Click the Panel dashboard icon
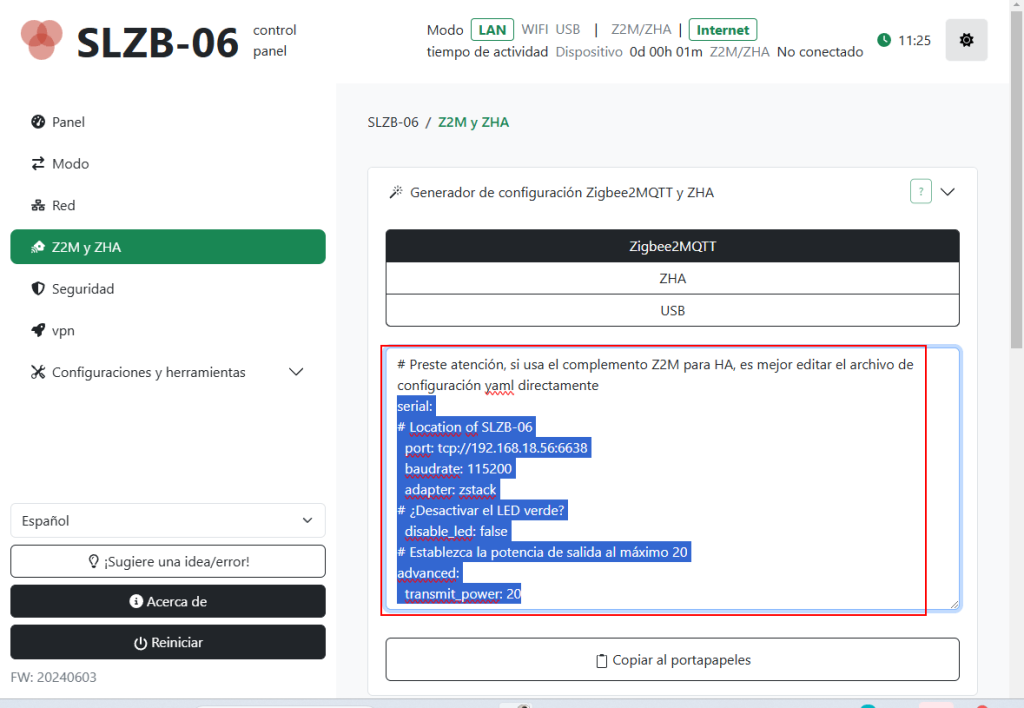The image size is (1024, 708). pyautogui.click(x=38, y=122)
